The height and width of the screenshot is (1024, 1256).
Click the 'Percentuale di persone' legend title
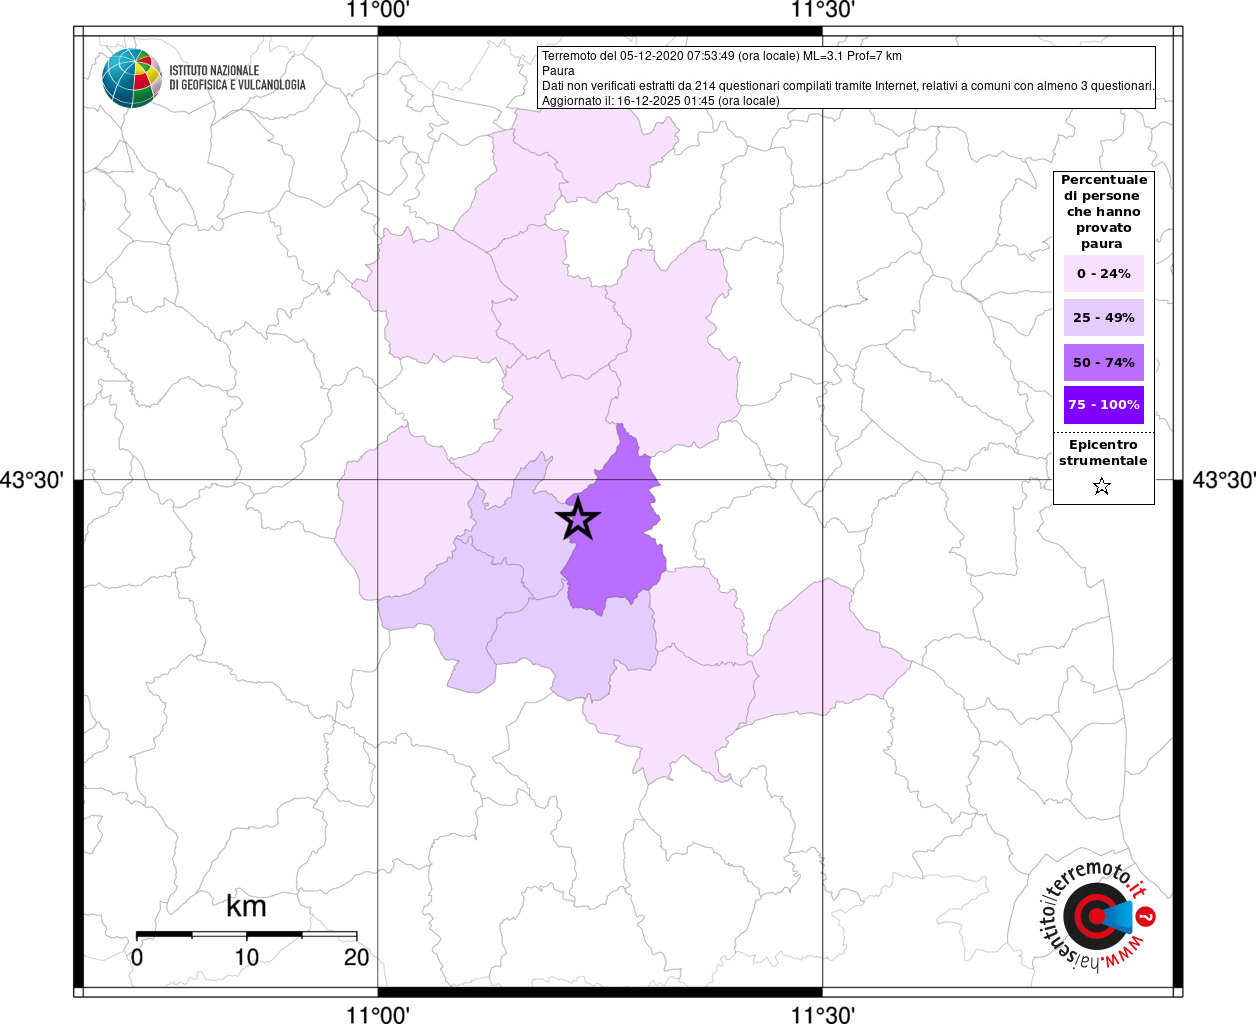tap(1104, 211)
